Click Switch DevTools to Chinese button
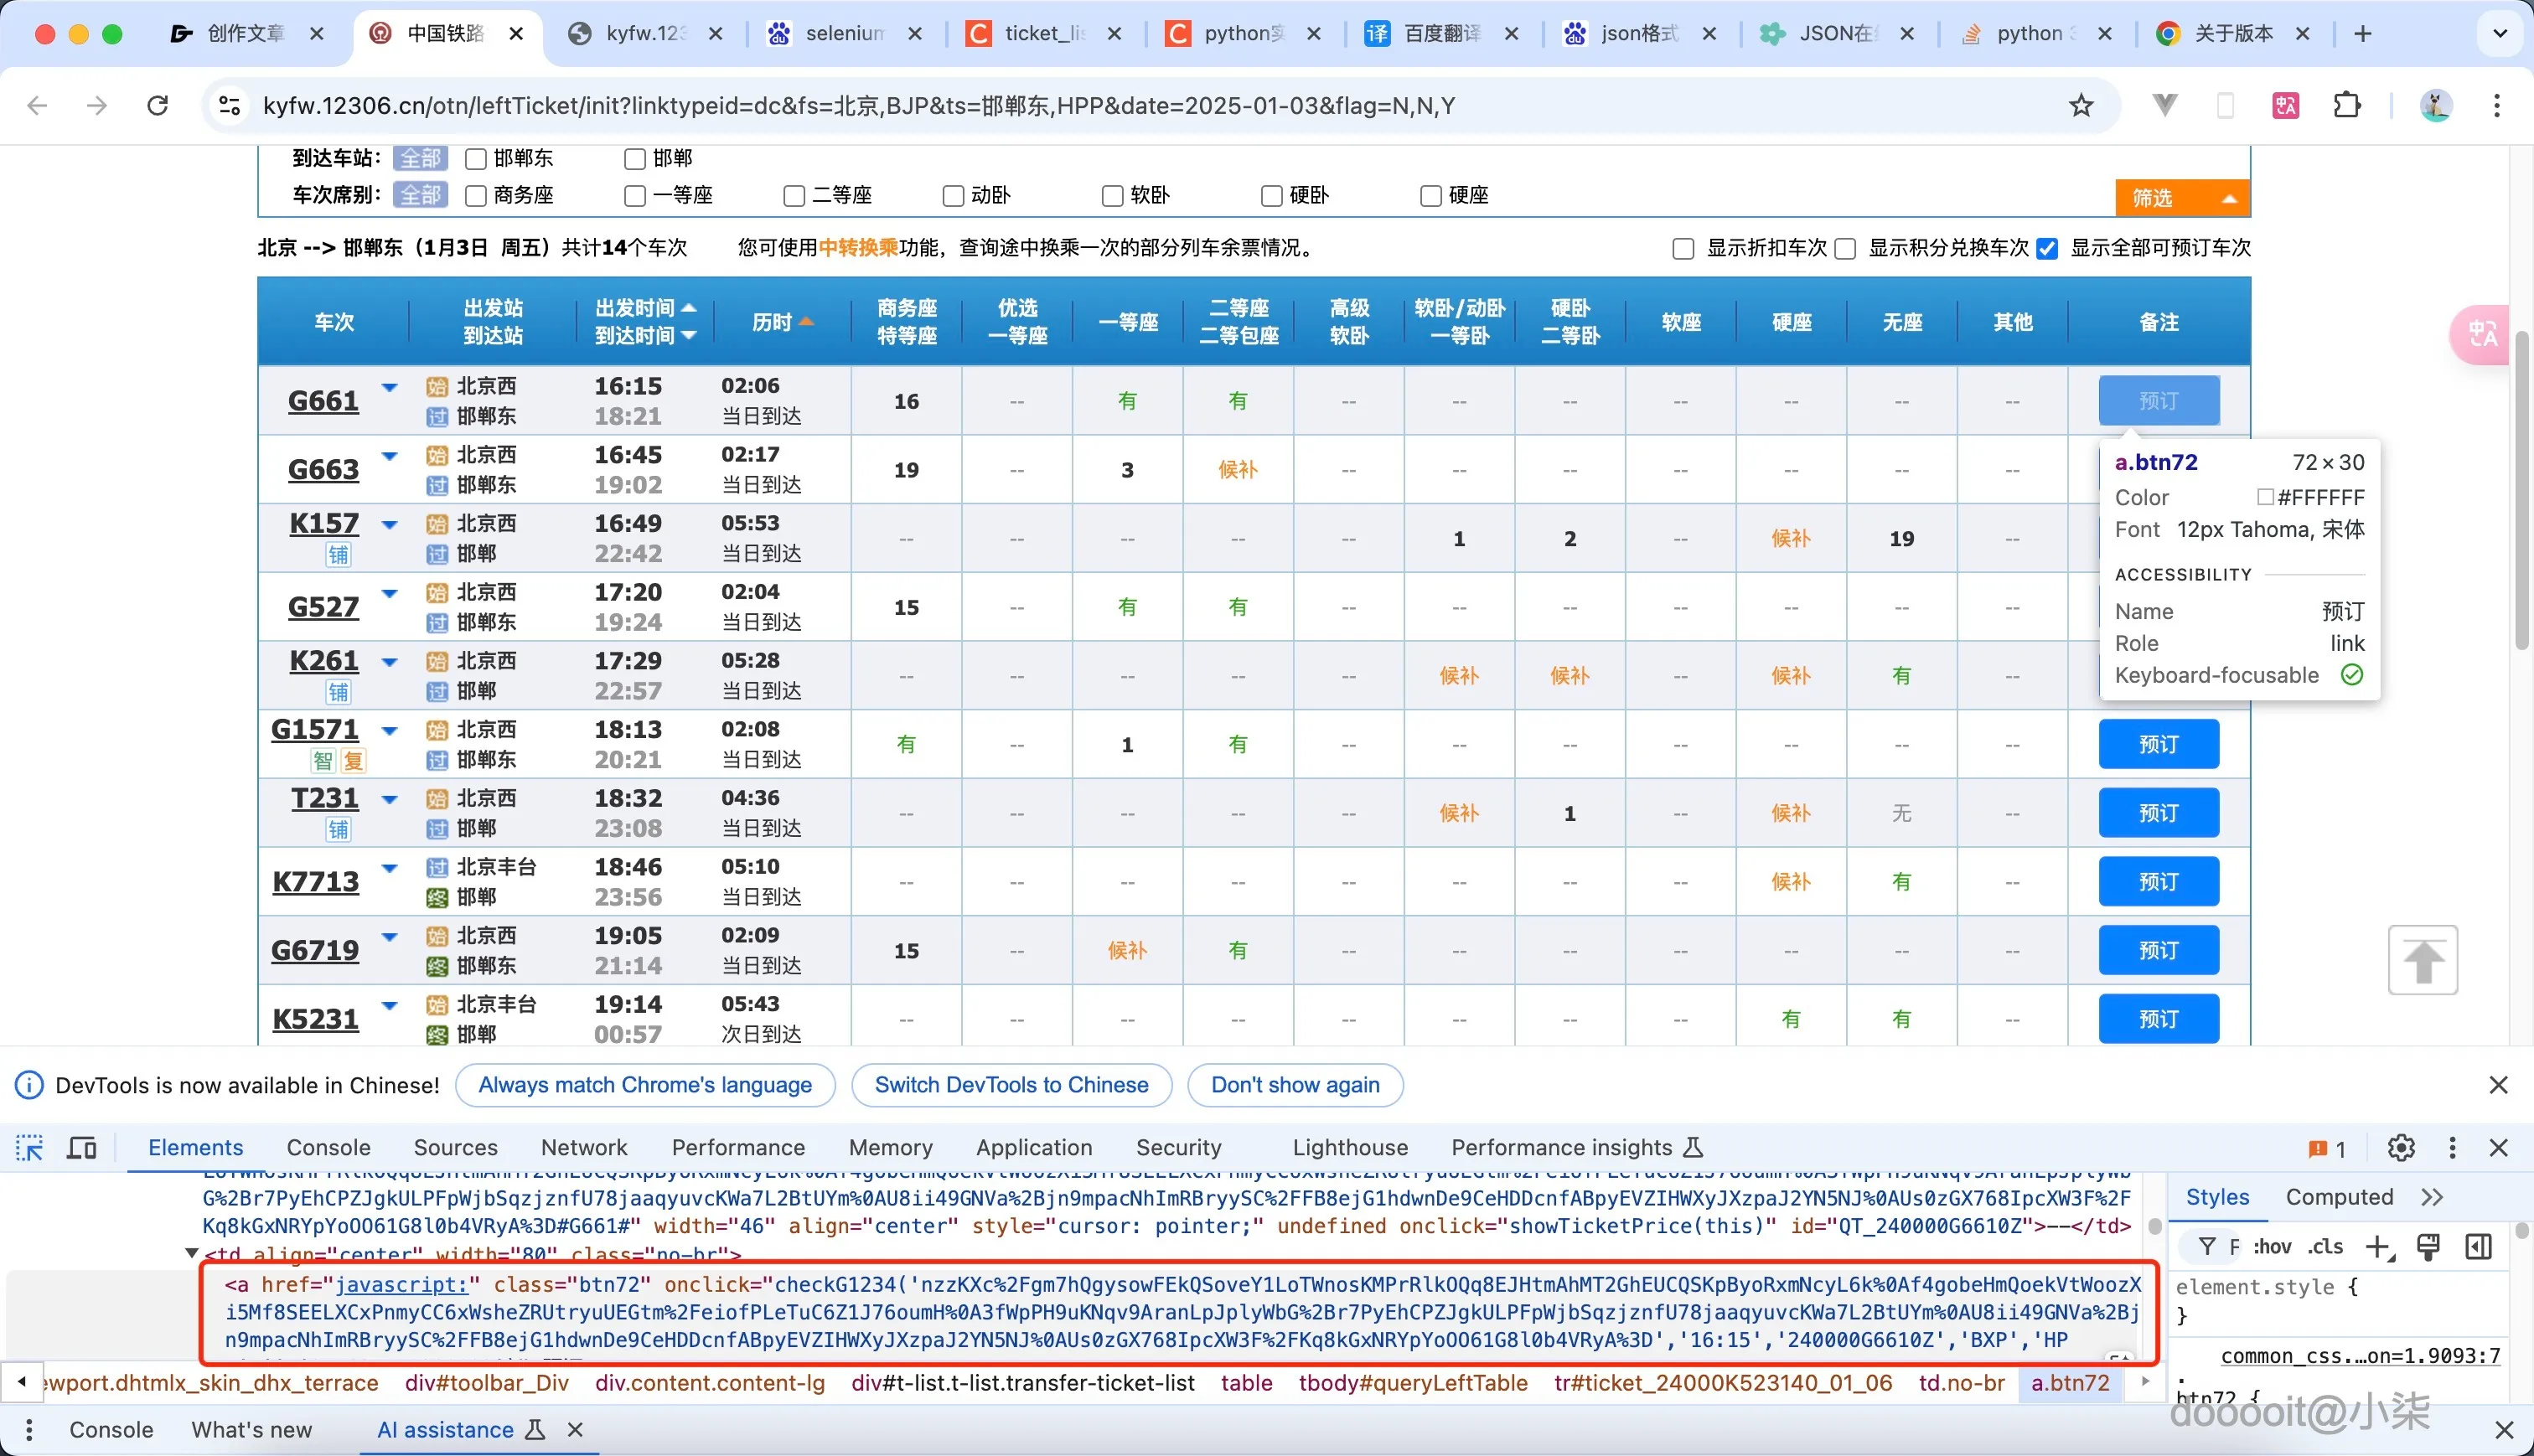The image size is (2534, 1456). point(1011,1085)
